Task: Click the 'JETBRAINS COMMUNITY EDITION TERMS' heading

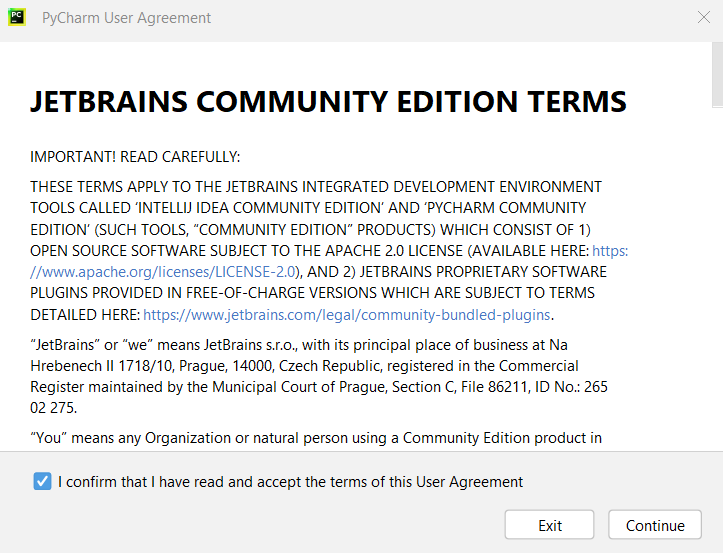Action: coord(328,101)
